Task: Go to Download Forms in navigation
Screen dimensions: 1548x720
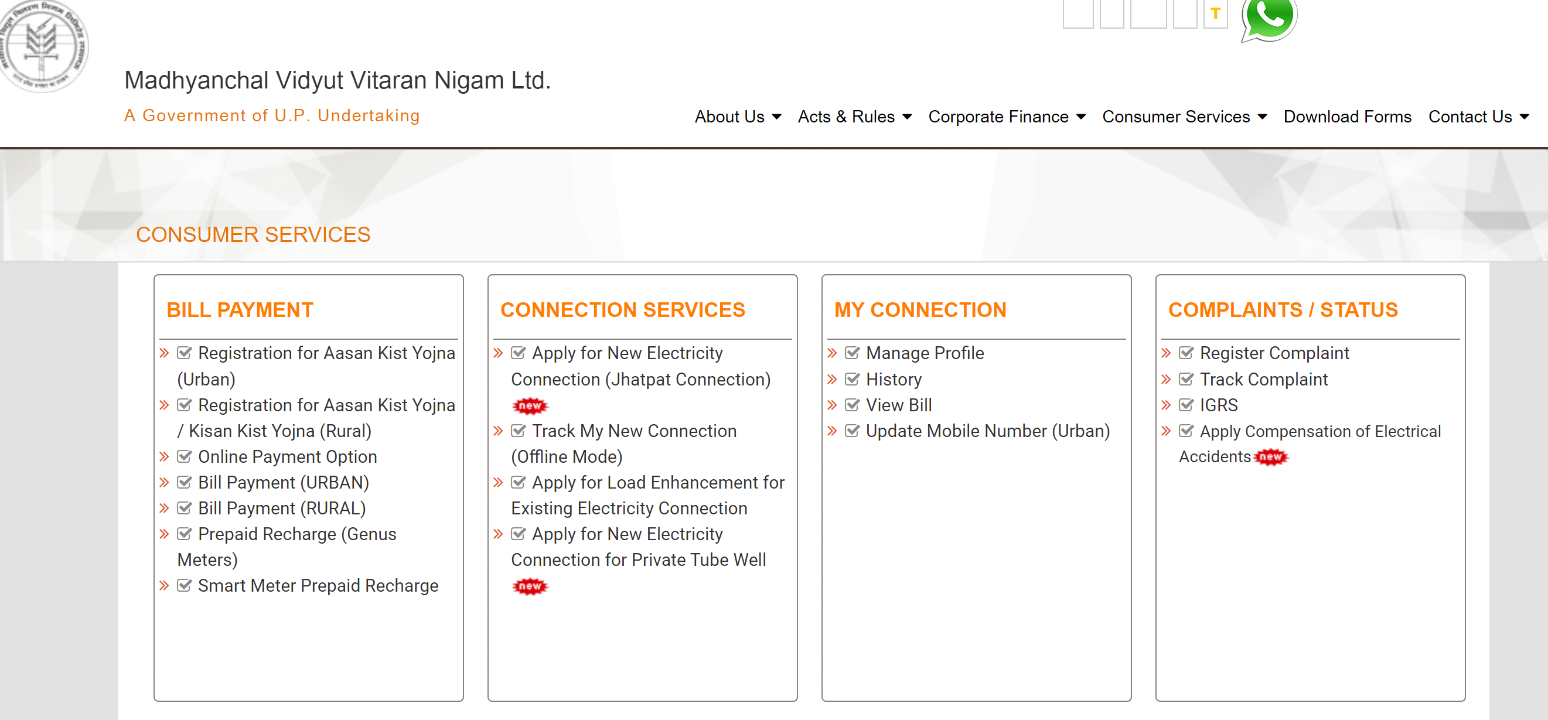Action: coord(1348,117)
